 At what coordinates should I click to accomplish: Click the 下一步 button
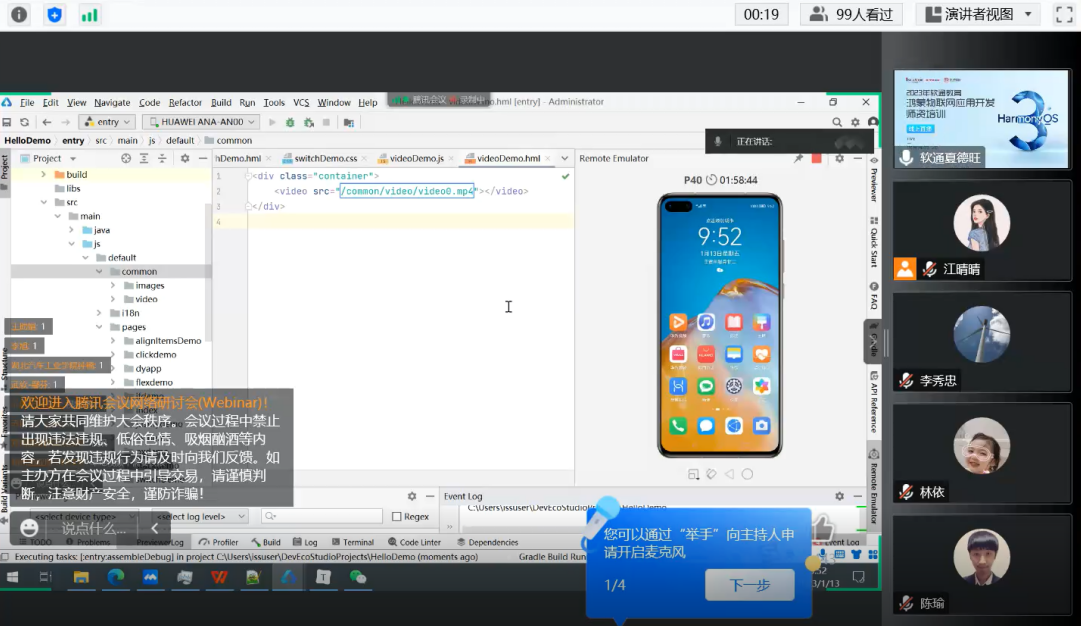[x=749, y=585]
